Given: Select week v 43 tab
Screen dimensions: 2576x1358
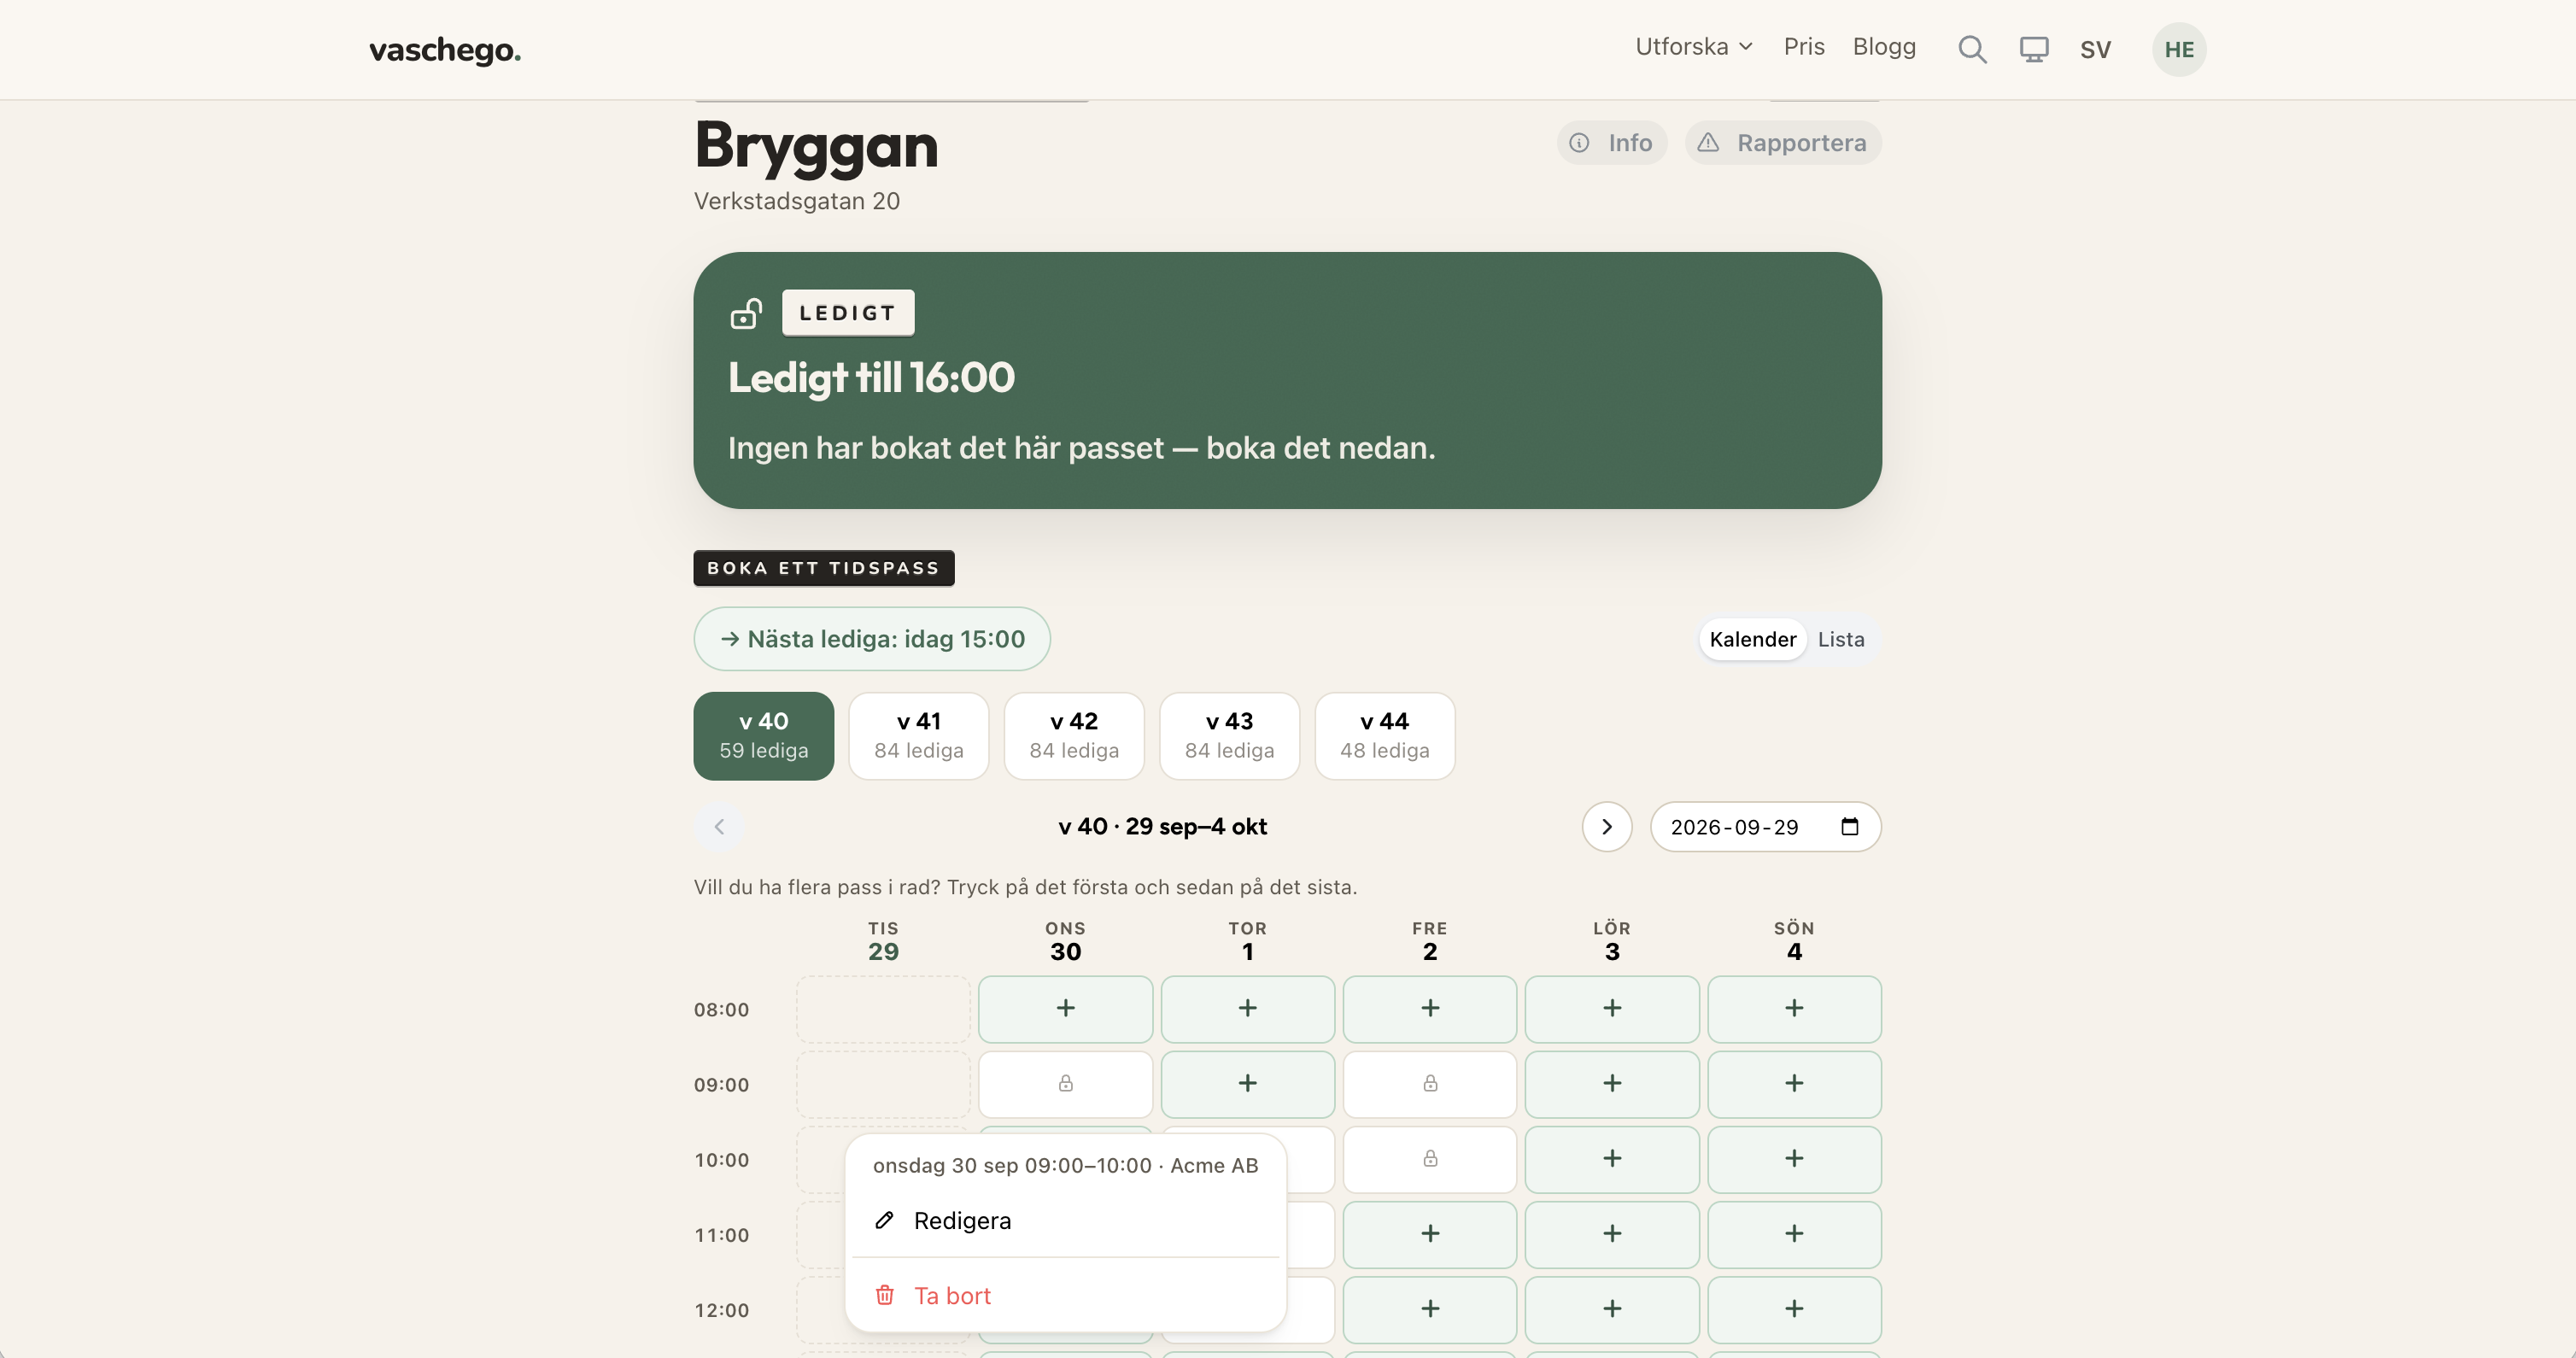Looking at the screenshot, I should (x=1229, y=736).
